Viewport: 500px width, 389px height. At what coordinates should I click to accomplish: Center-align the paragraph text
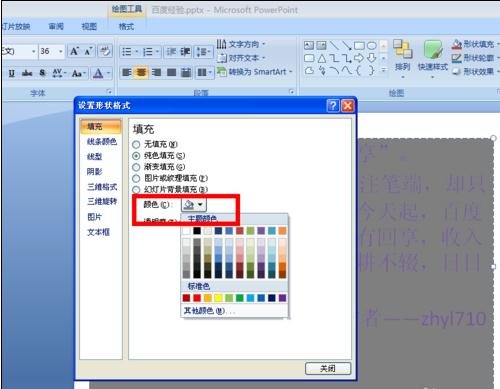click(141, 72)
